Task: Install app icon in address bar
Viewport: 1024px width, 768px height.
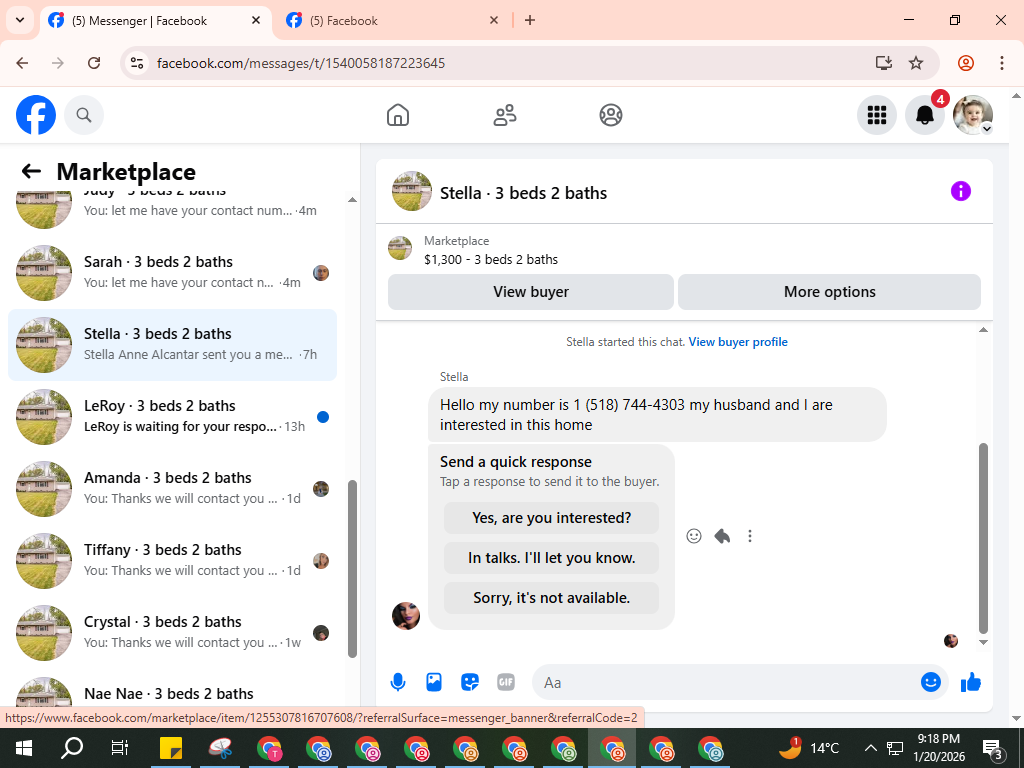Action: pos(884,63)
